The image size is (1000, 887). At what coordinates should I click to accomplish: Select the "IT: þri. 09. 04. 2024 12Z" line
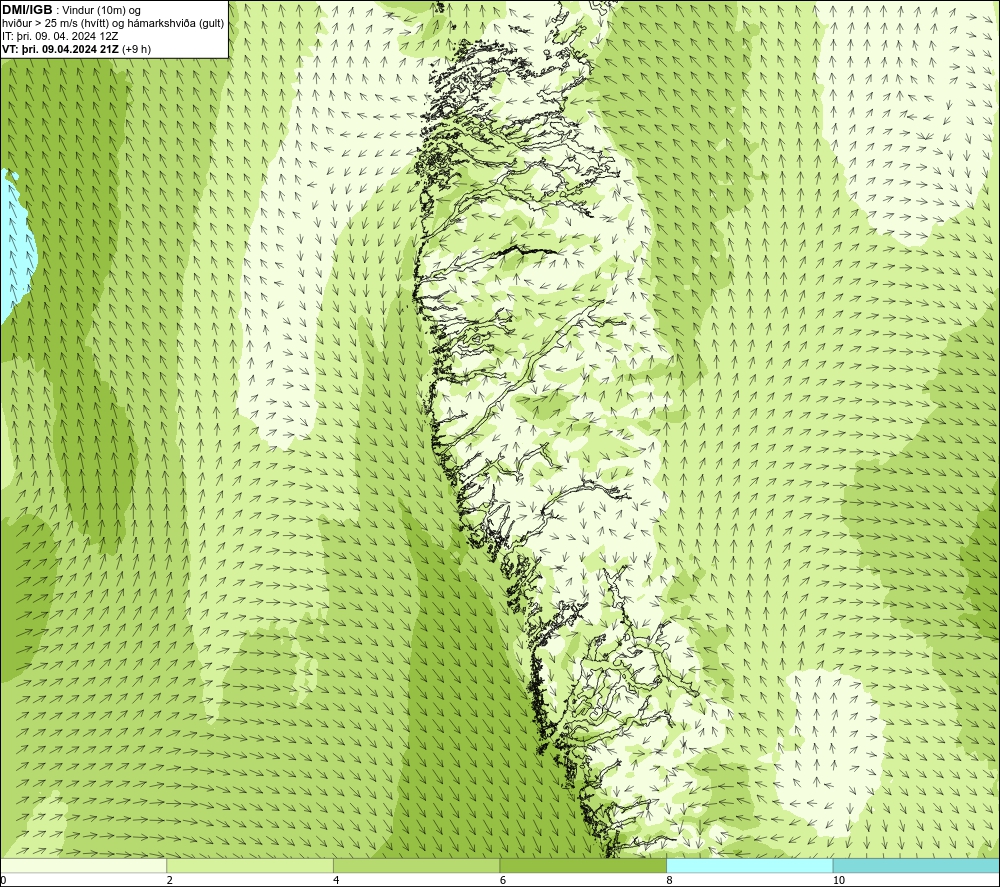[x=60, y=36]
